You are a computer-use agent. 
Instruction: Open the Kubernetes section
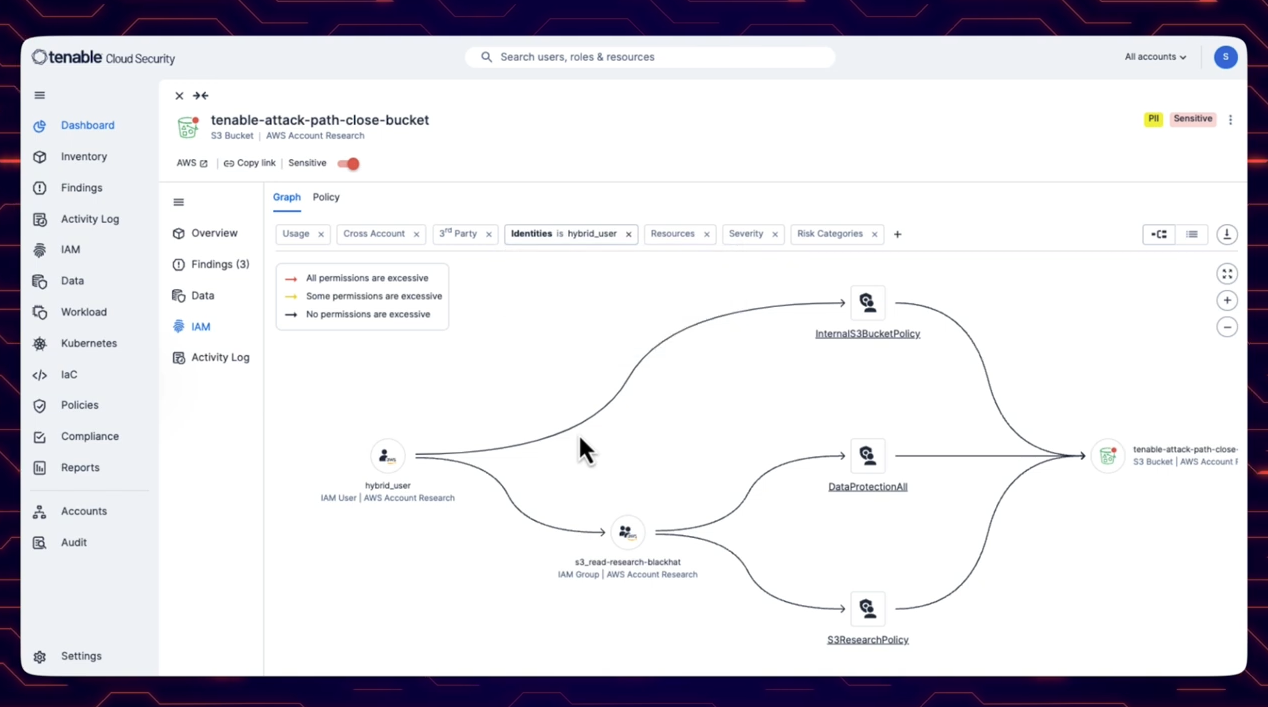75,343
